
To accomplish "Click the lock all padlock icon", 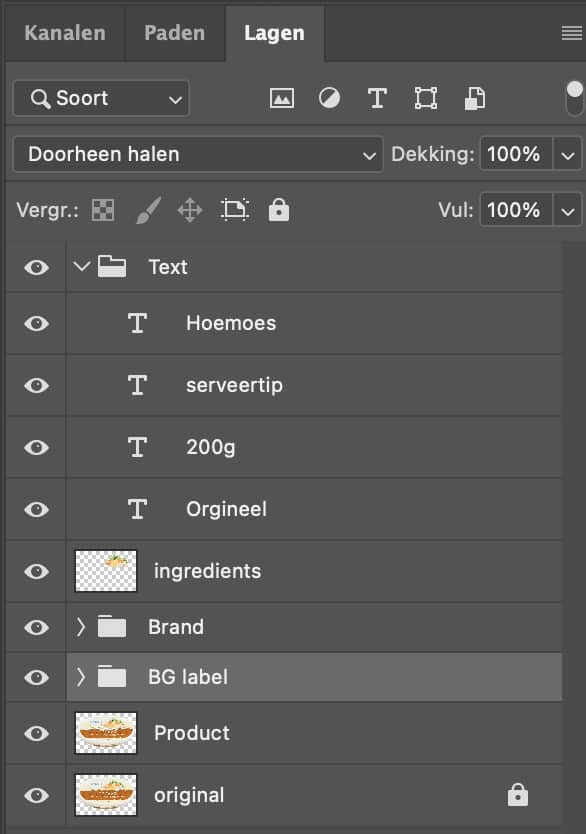I will [279, 210].
